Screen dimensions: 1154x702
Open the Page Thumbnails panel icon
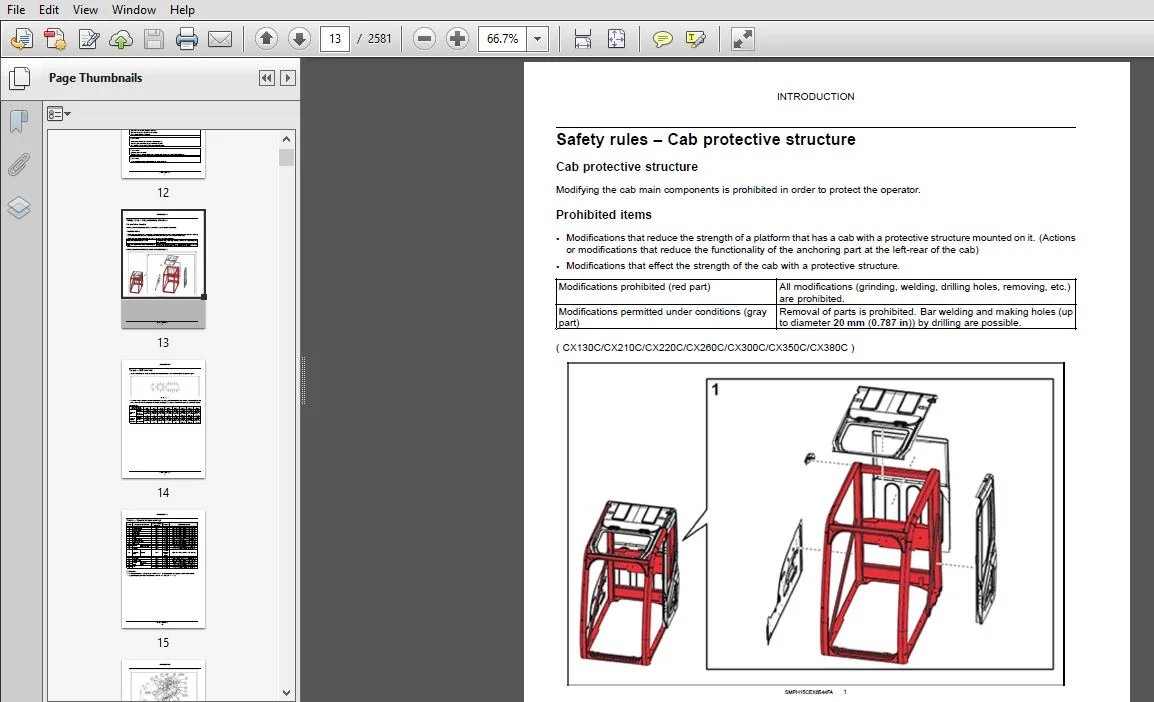click(19, 78)
